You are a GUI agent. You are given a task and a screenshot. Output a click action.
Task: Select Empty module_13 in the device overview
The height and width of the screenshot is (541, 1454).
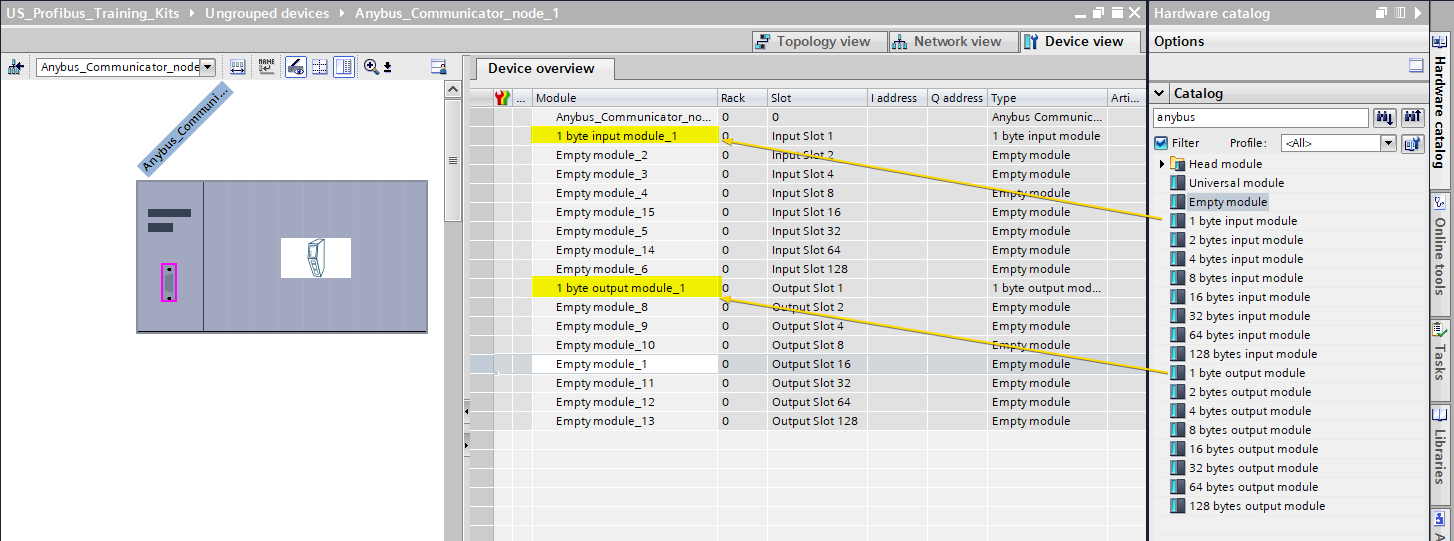[605, 421]
